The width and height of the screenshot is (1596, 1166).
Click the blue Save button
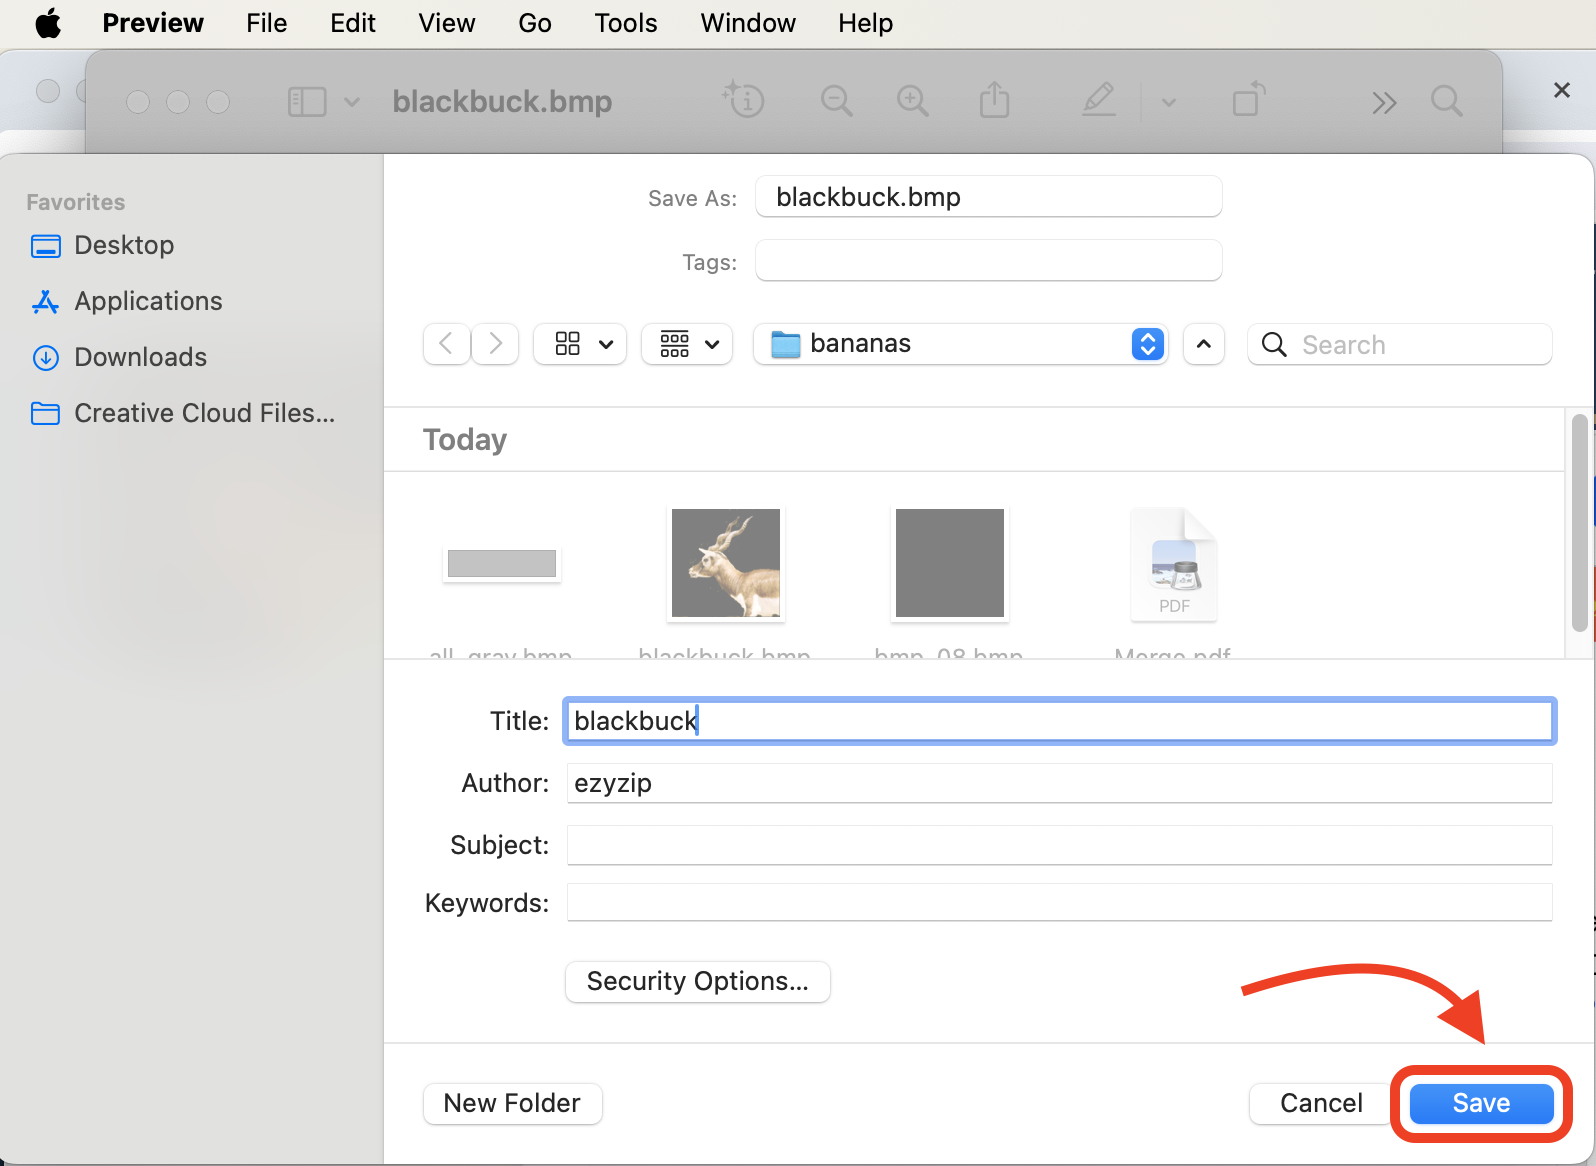(x=1481, y=1104)
